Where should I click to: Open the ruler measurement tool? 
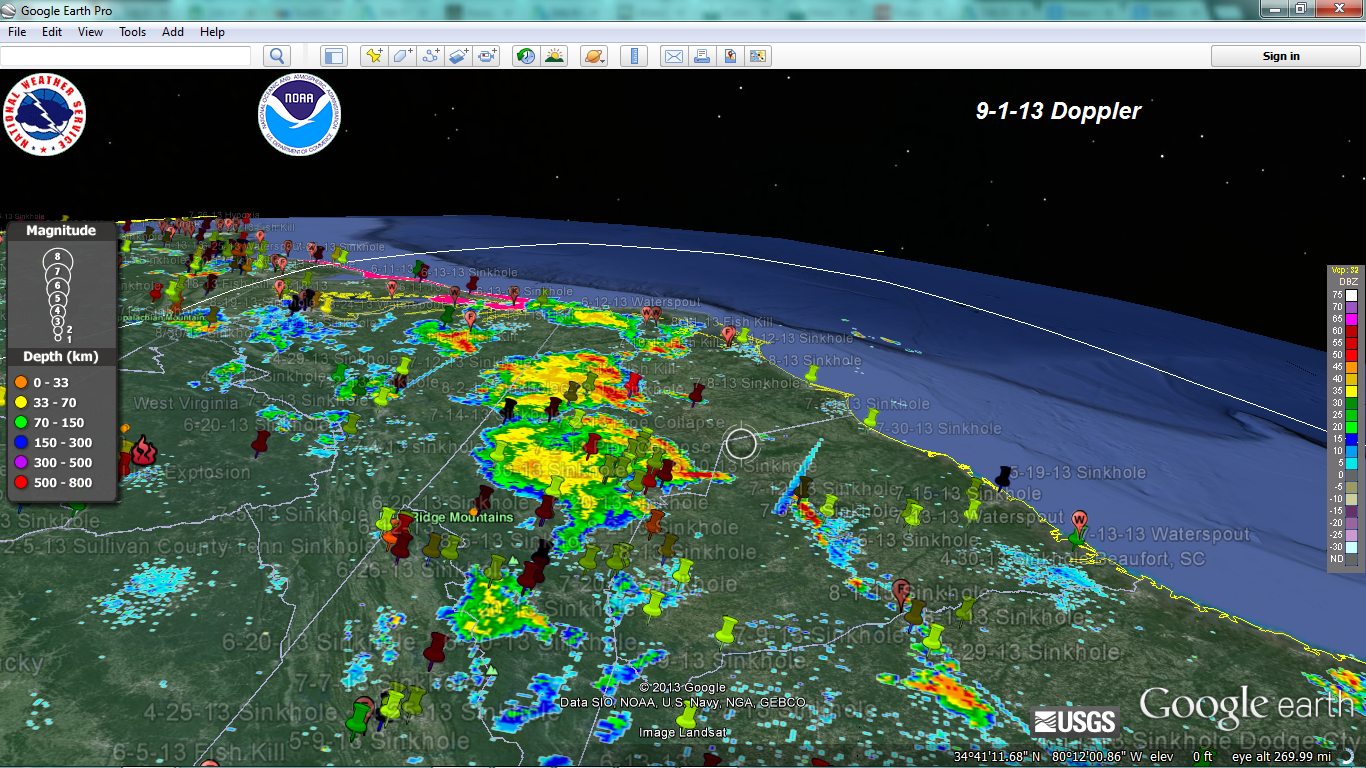tap(633, 56)
